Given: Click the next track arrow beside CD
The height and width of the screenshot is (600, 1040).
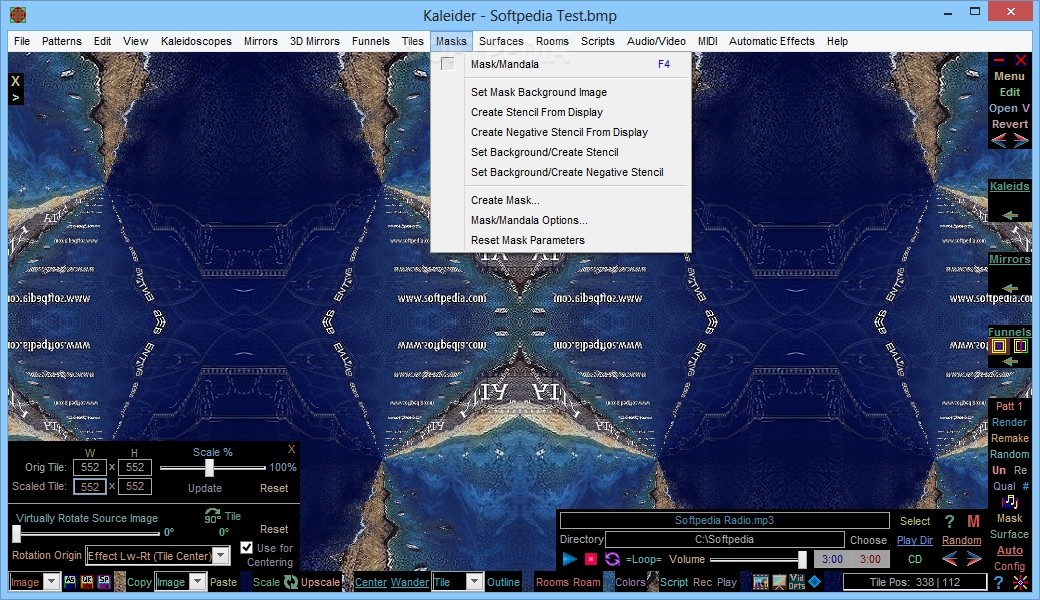Looking at the screenshot, I should click(974, 559).
